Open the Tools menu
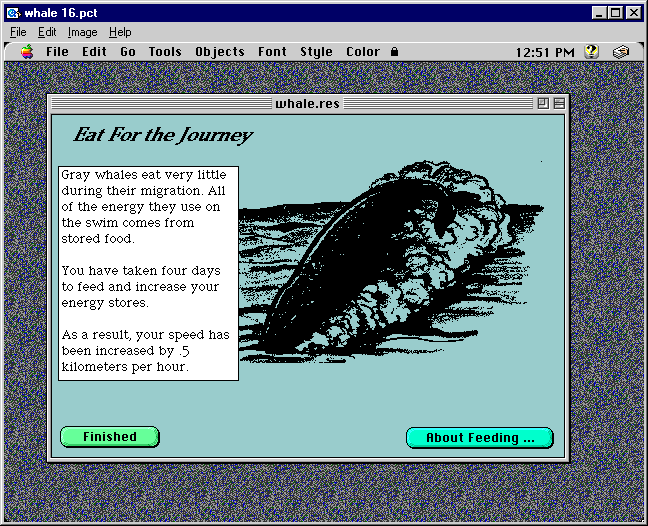This screenshot has height=526, width=648. pos(165,52)
